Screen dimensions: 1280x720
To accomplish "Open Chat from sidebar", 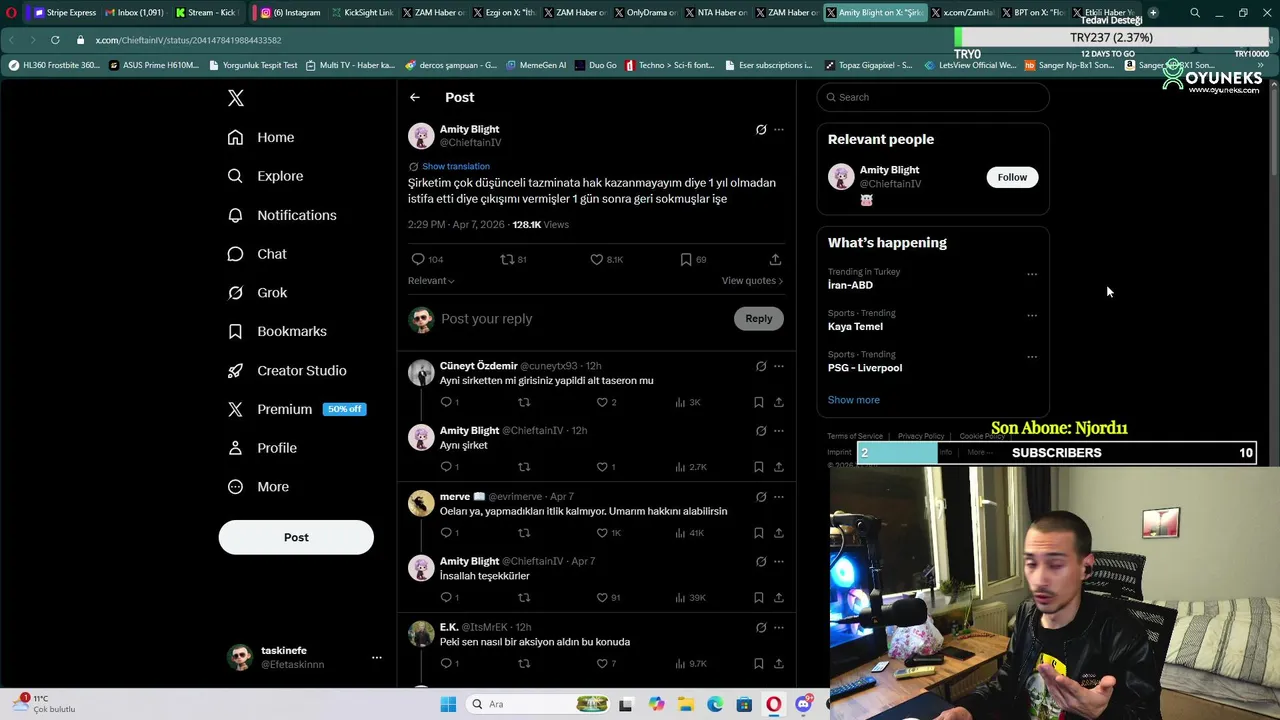I will pos(257,254).
